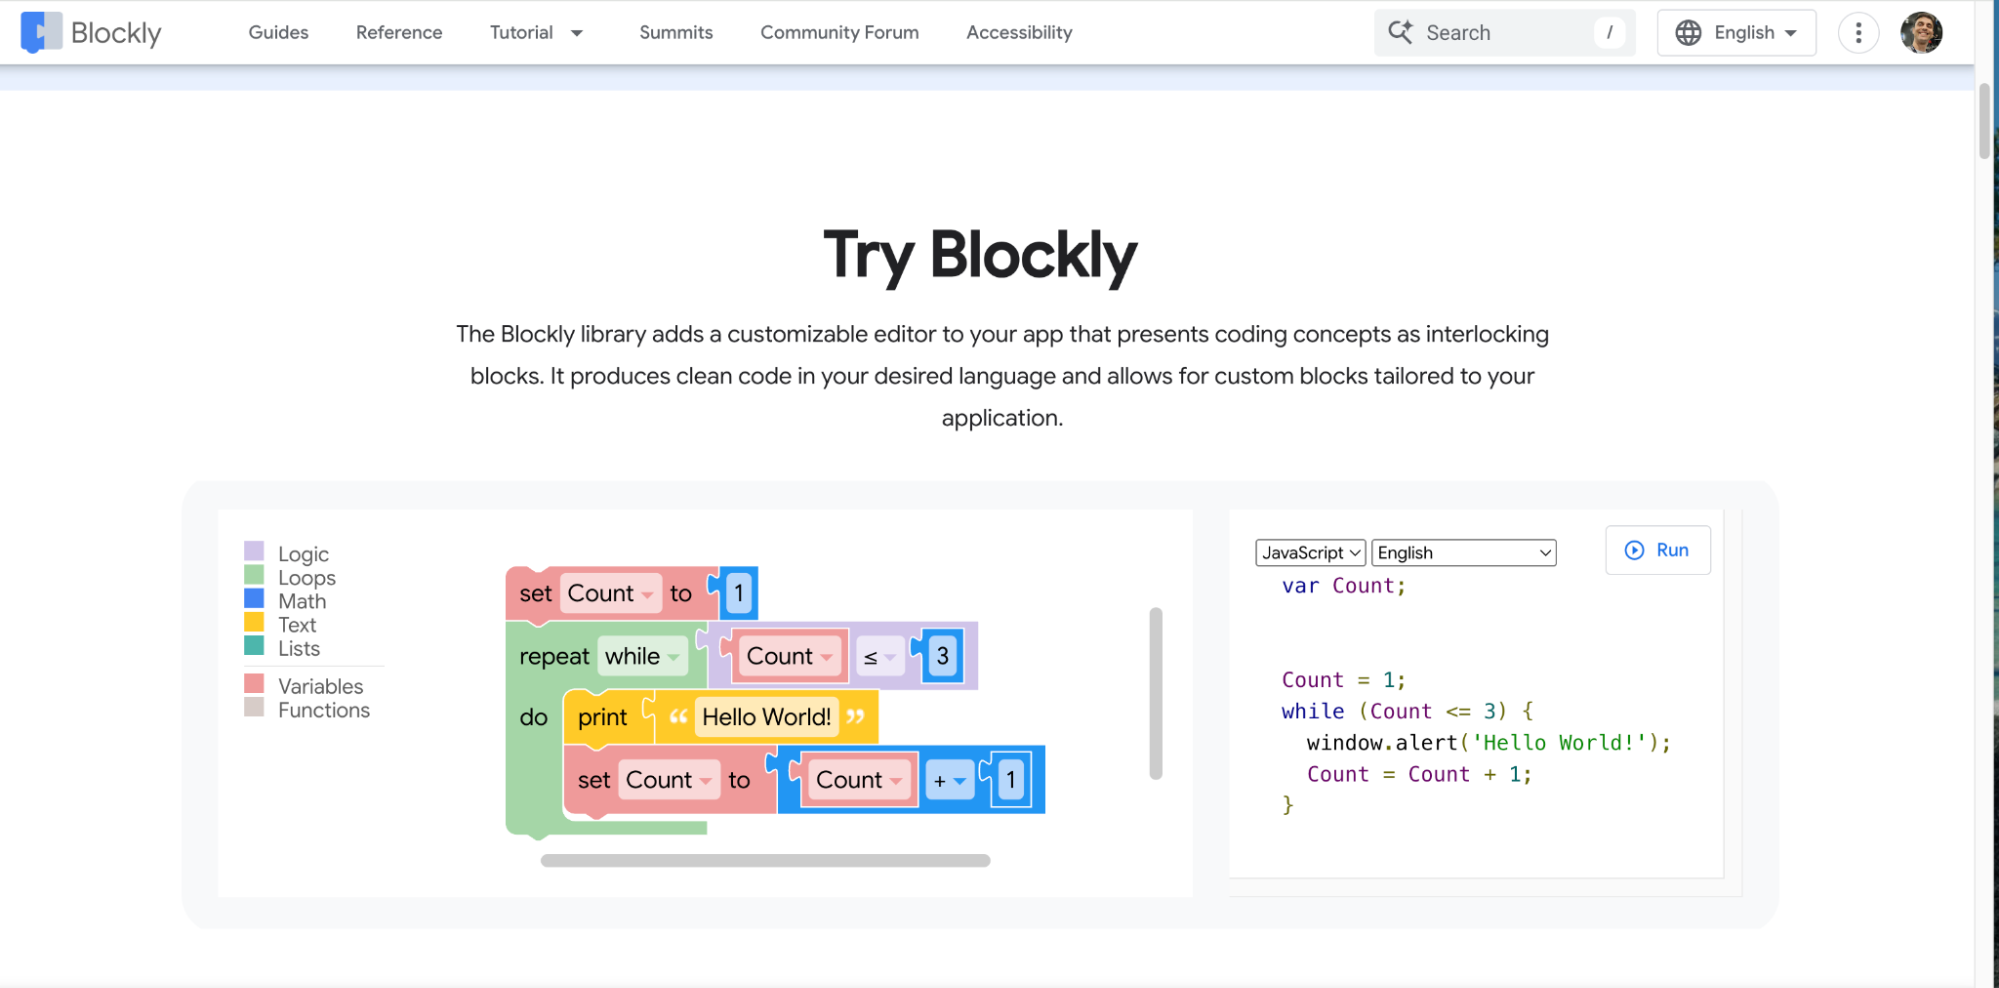Screen dimensions: 1999x988
Task: Click the workspace horizontal scrollbar
Action: coord(765,861)
